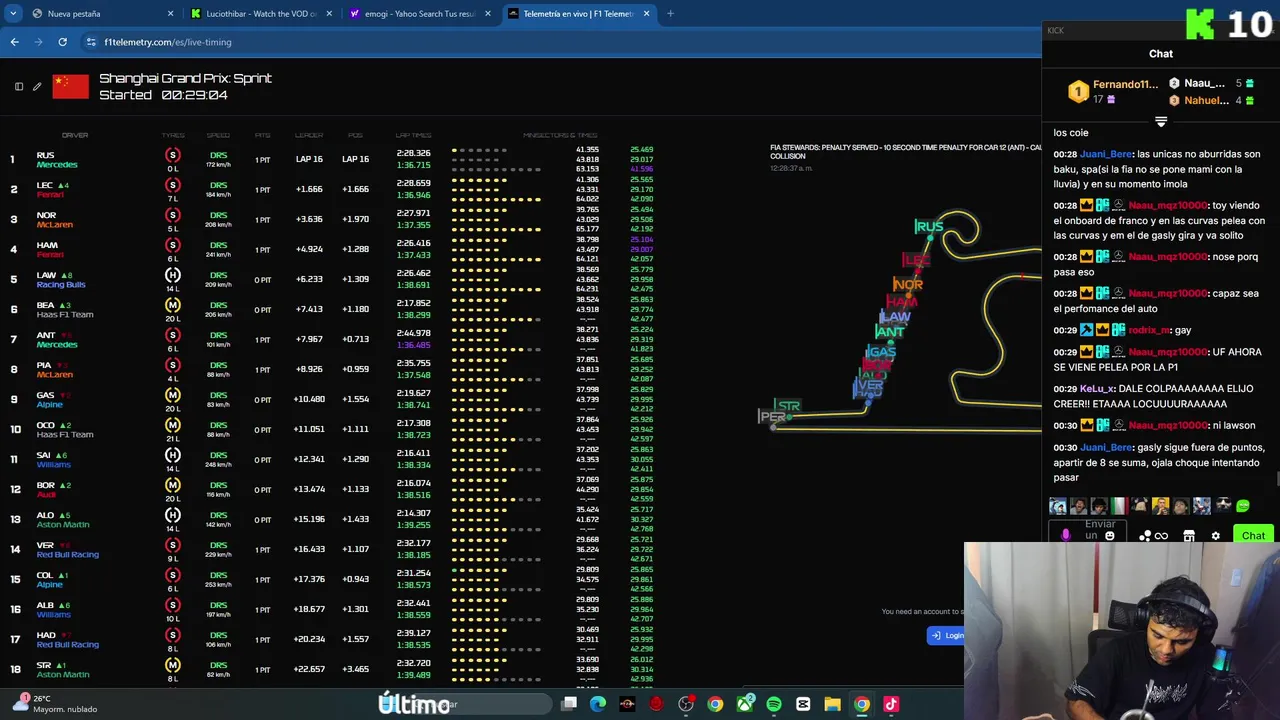Click the address bar URL field
The height and width of the screenshot is (720, 1280).
(560, 42)
